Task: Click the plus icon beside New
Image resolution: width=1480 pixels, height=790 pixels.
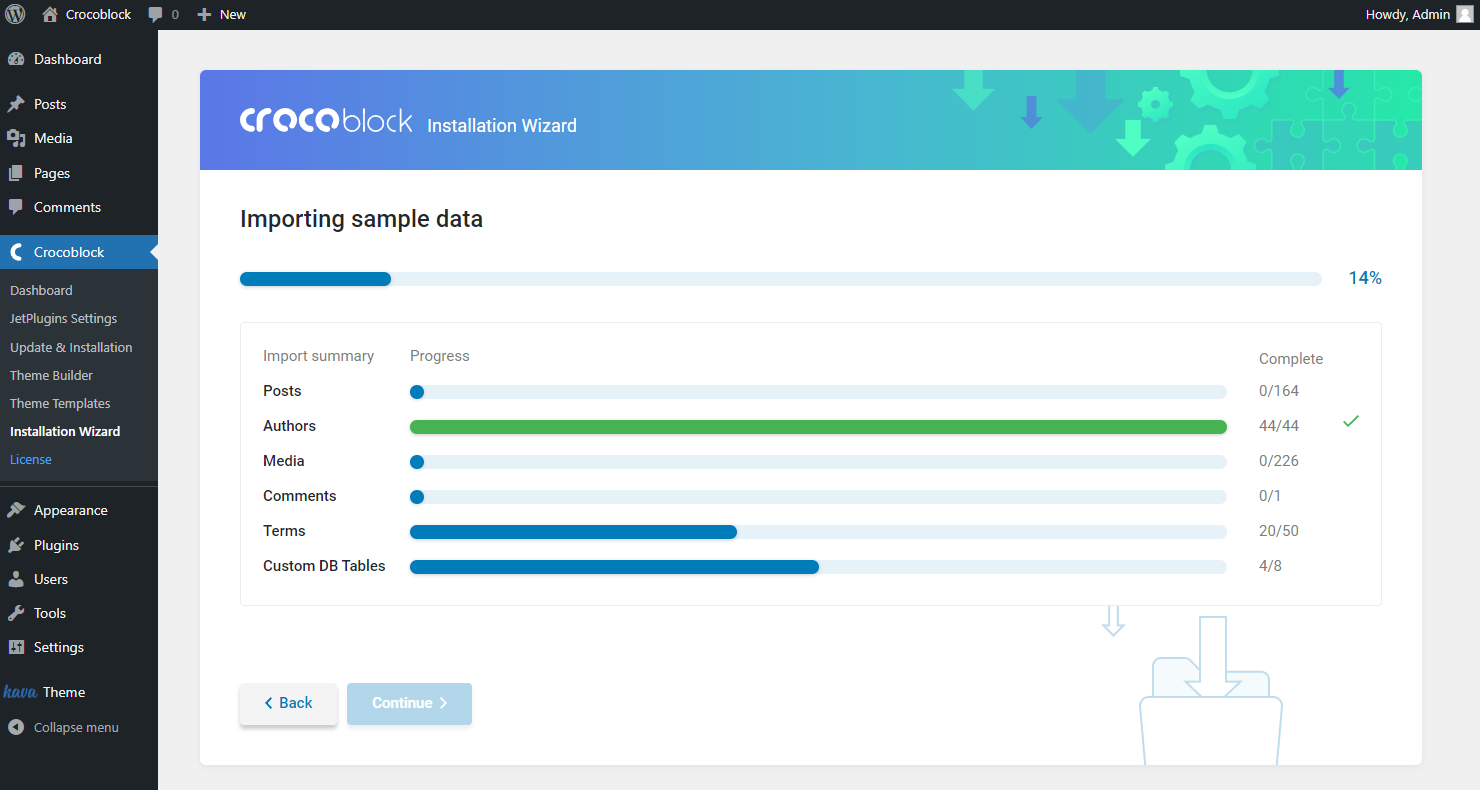Action: [x=204, y=15]
